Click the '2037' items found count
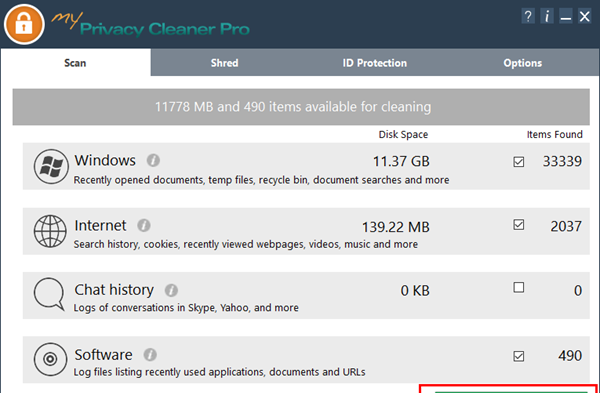 click(x=566, y=227)
